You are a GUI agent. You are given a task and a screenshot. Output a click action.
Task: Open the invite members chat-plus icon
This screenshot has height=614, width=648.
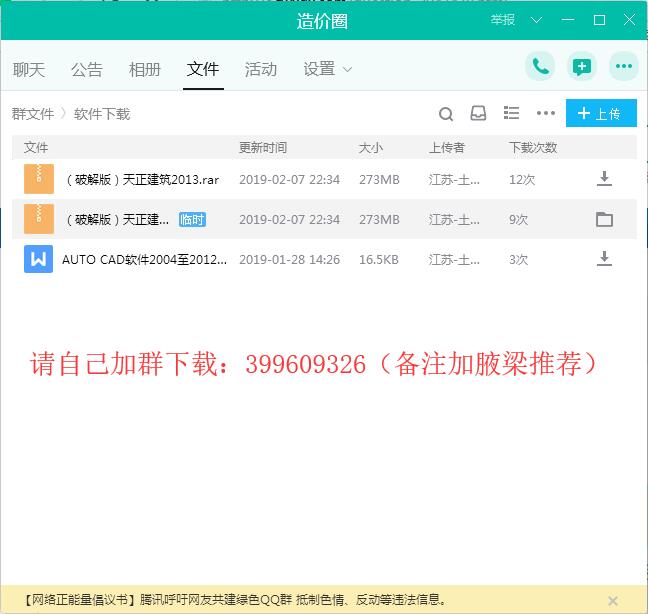point(582,66)
